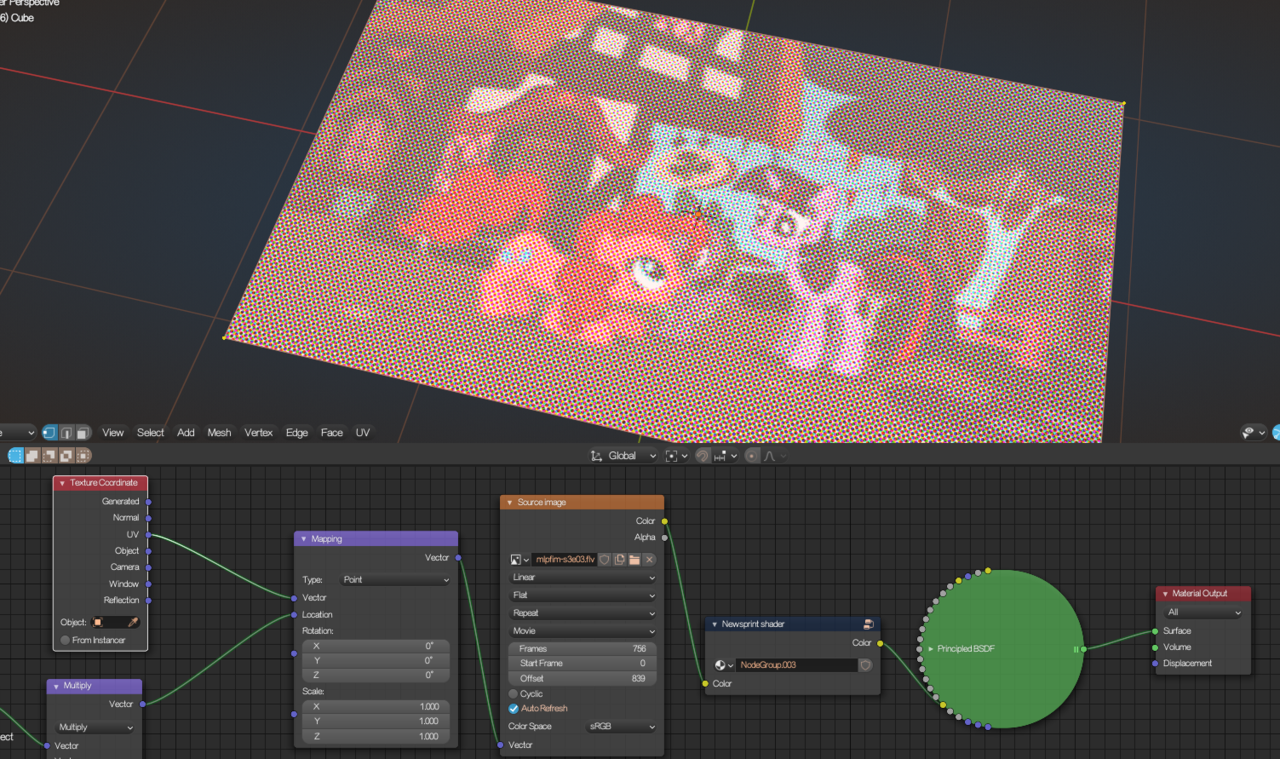Collapse the Newsprint shader node
Image resolution: width=1280 pixels, height=759 pixels.
tap(714, 624)
